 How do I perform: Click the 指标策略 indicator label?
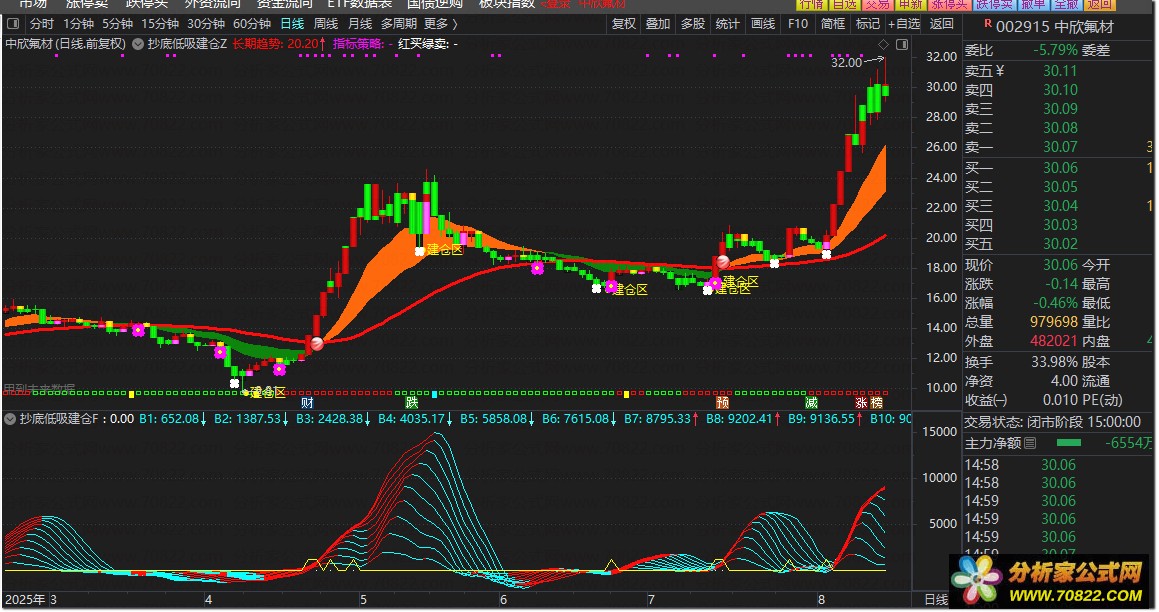(363, 44)
